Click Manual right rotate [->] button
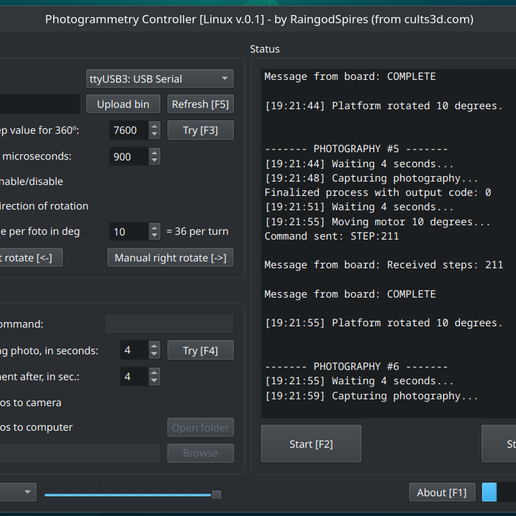Screen dimensions: 516x516 (170, 258)
